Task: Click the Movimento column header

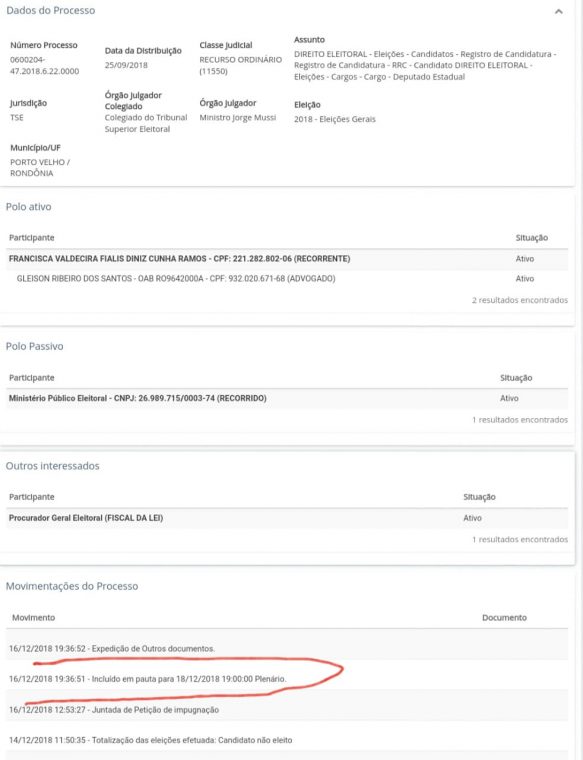Action: [x=33, y=618]
